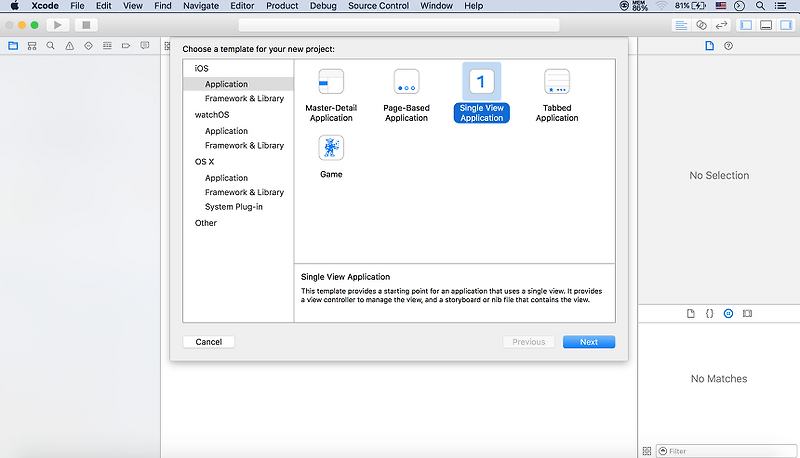Select Tabbed Application template
The image size is (800, 458).
click(557, 95)
